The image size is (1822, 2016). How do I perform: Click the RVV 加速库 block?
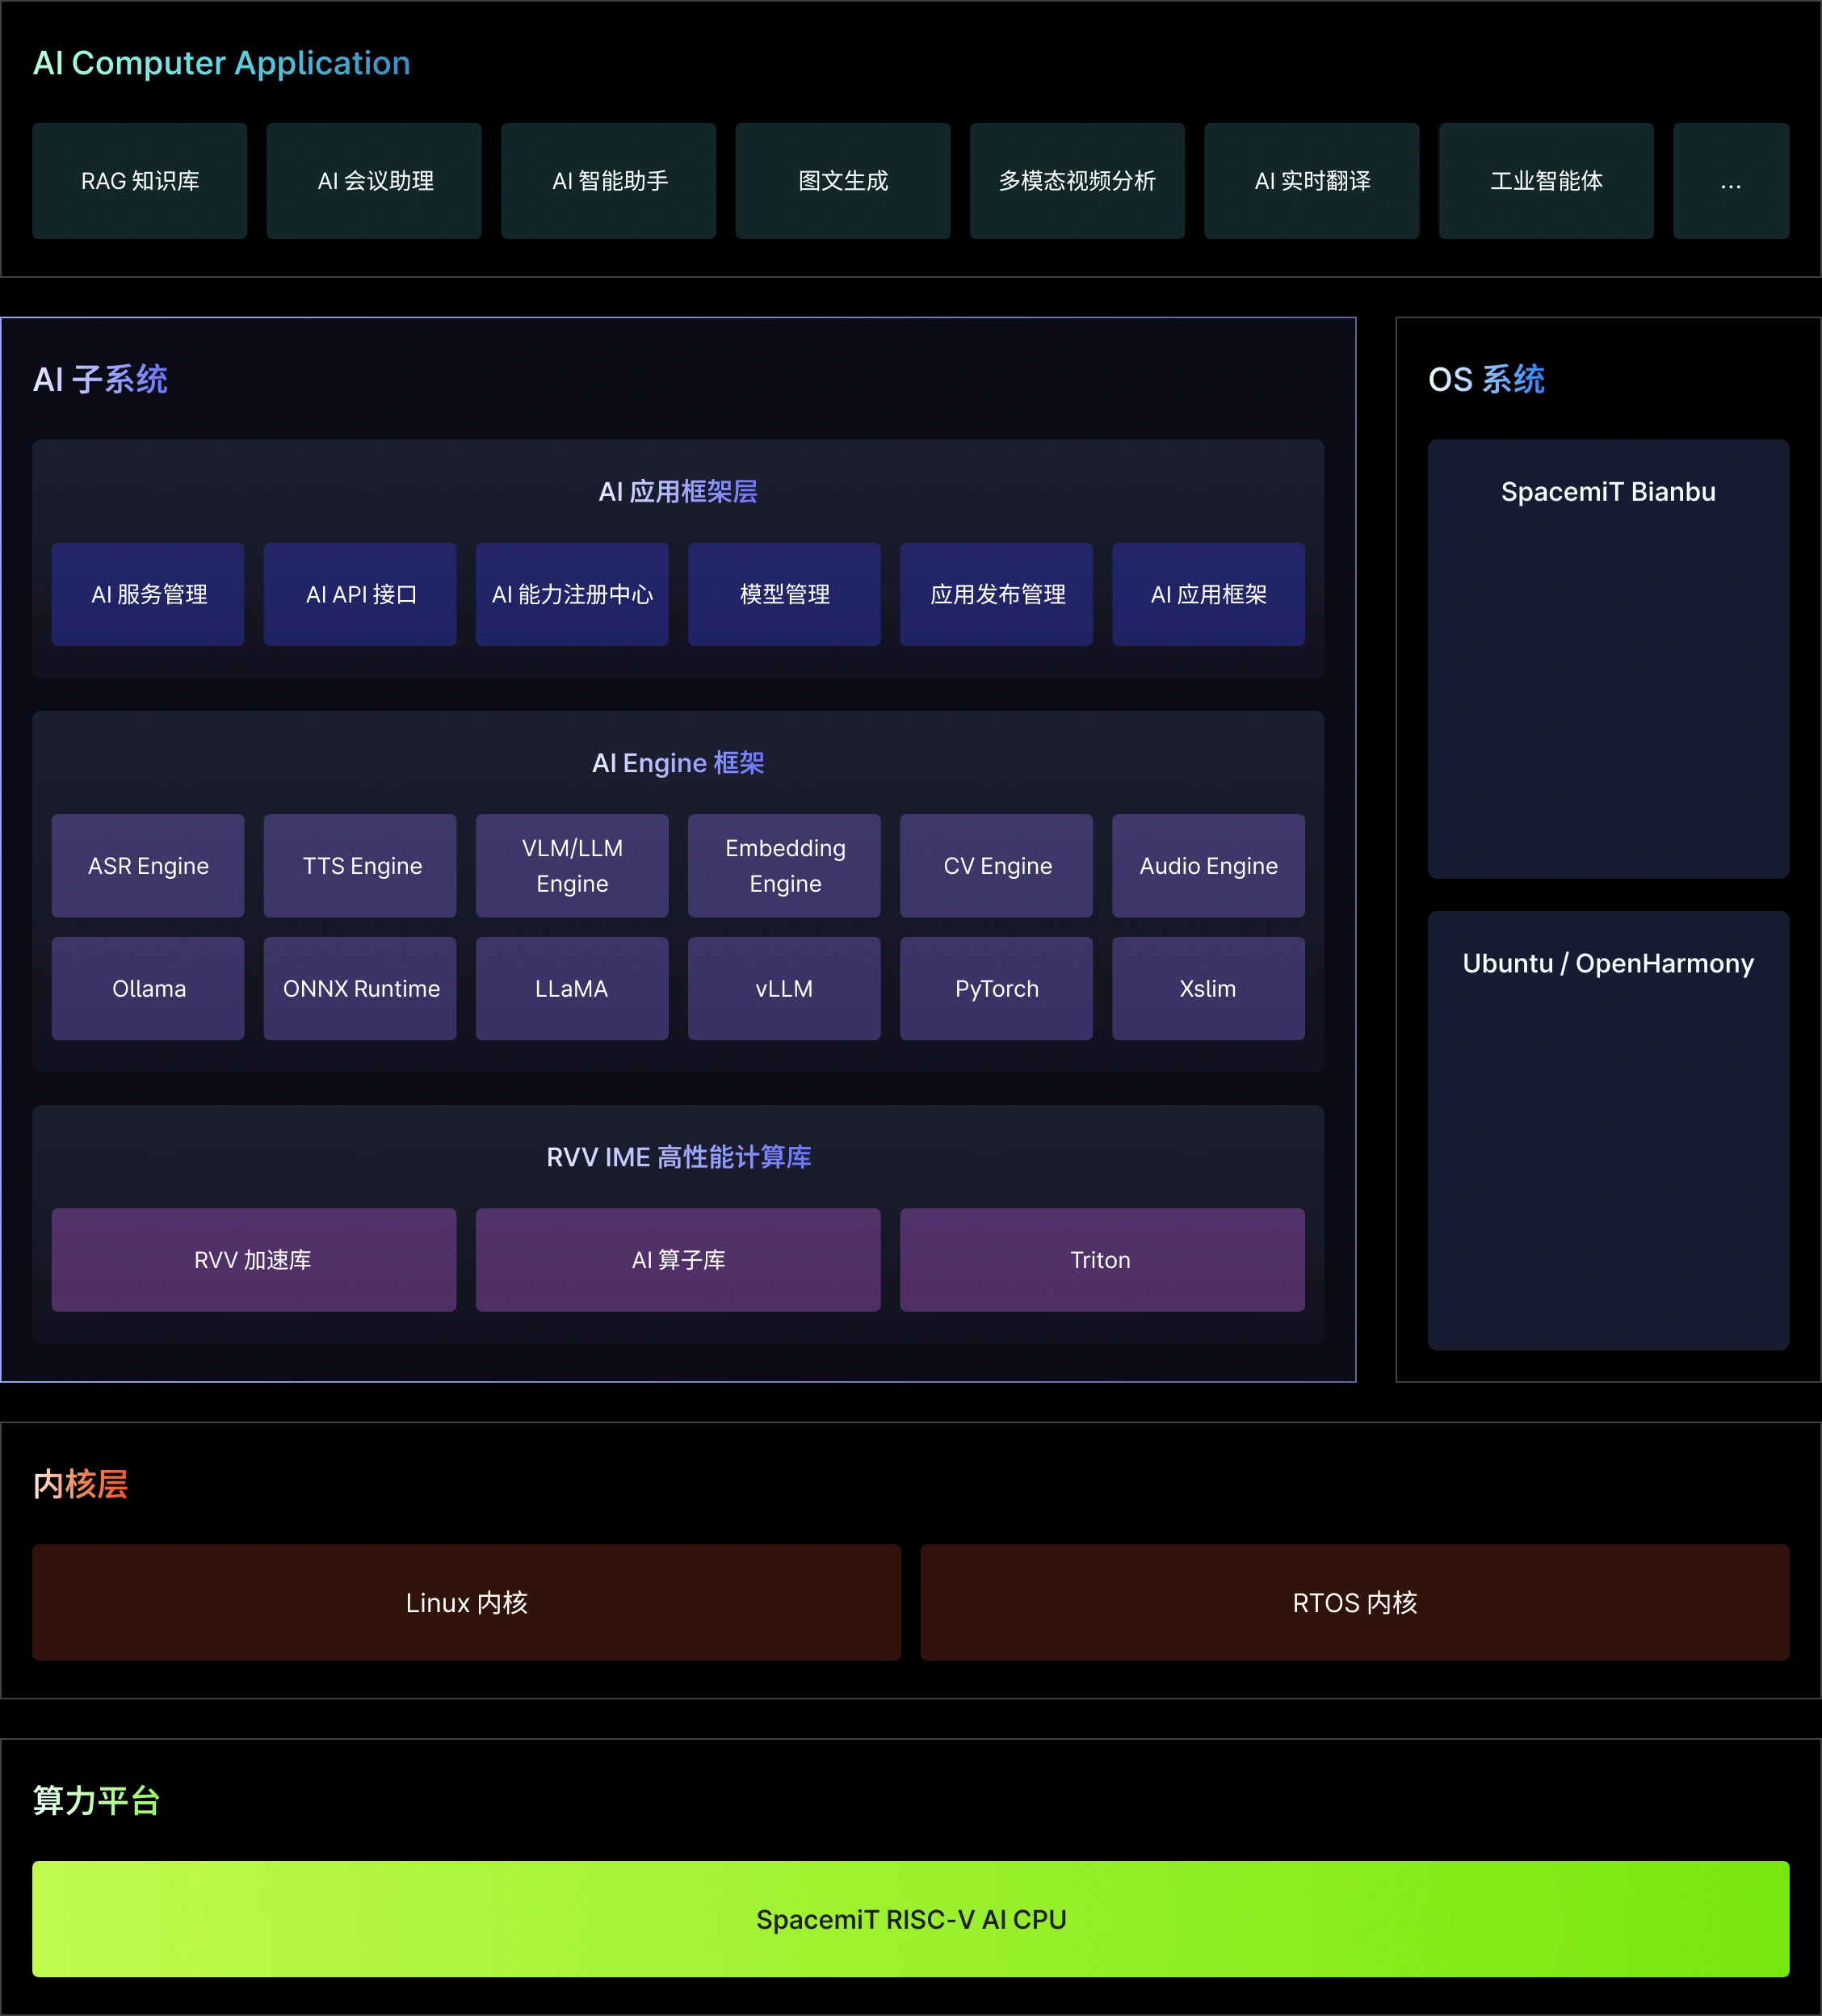254,1260
